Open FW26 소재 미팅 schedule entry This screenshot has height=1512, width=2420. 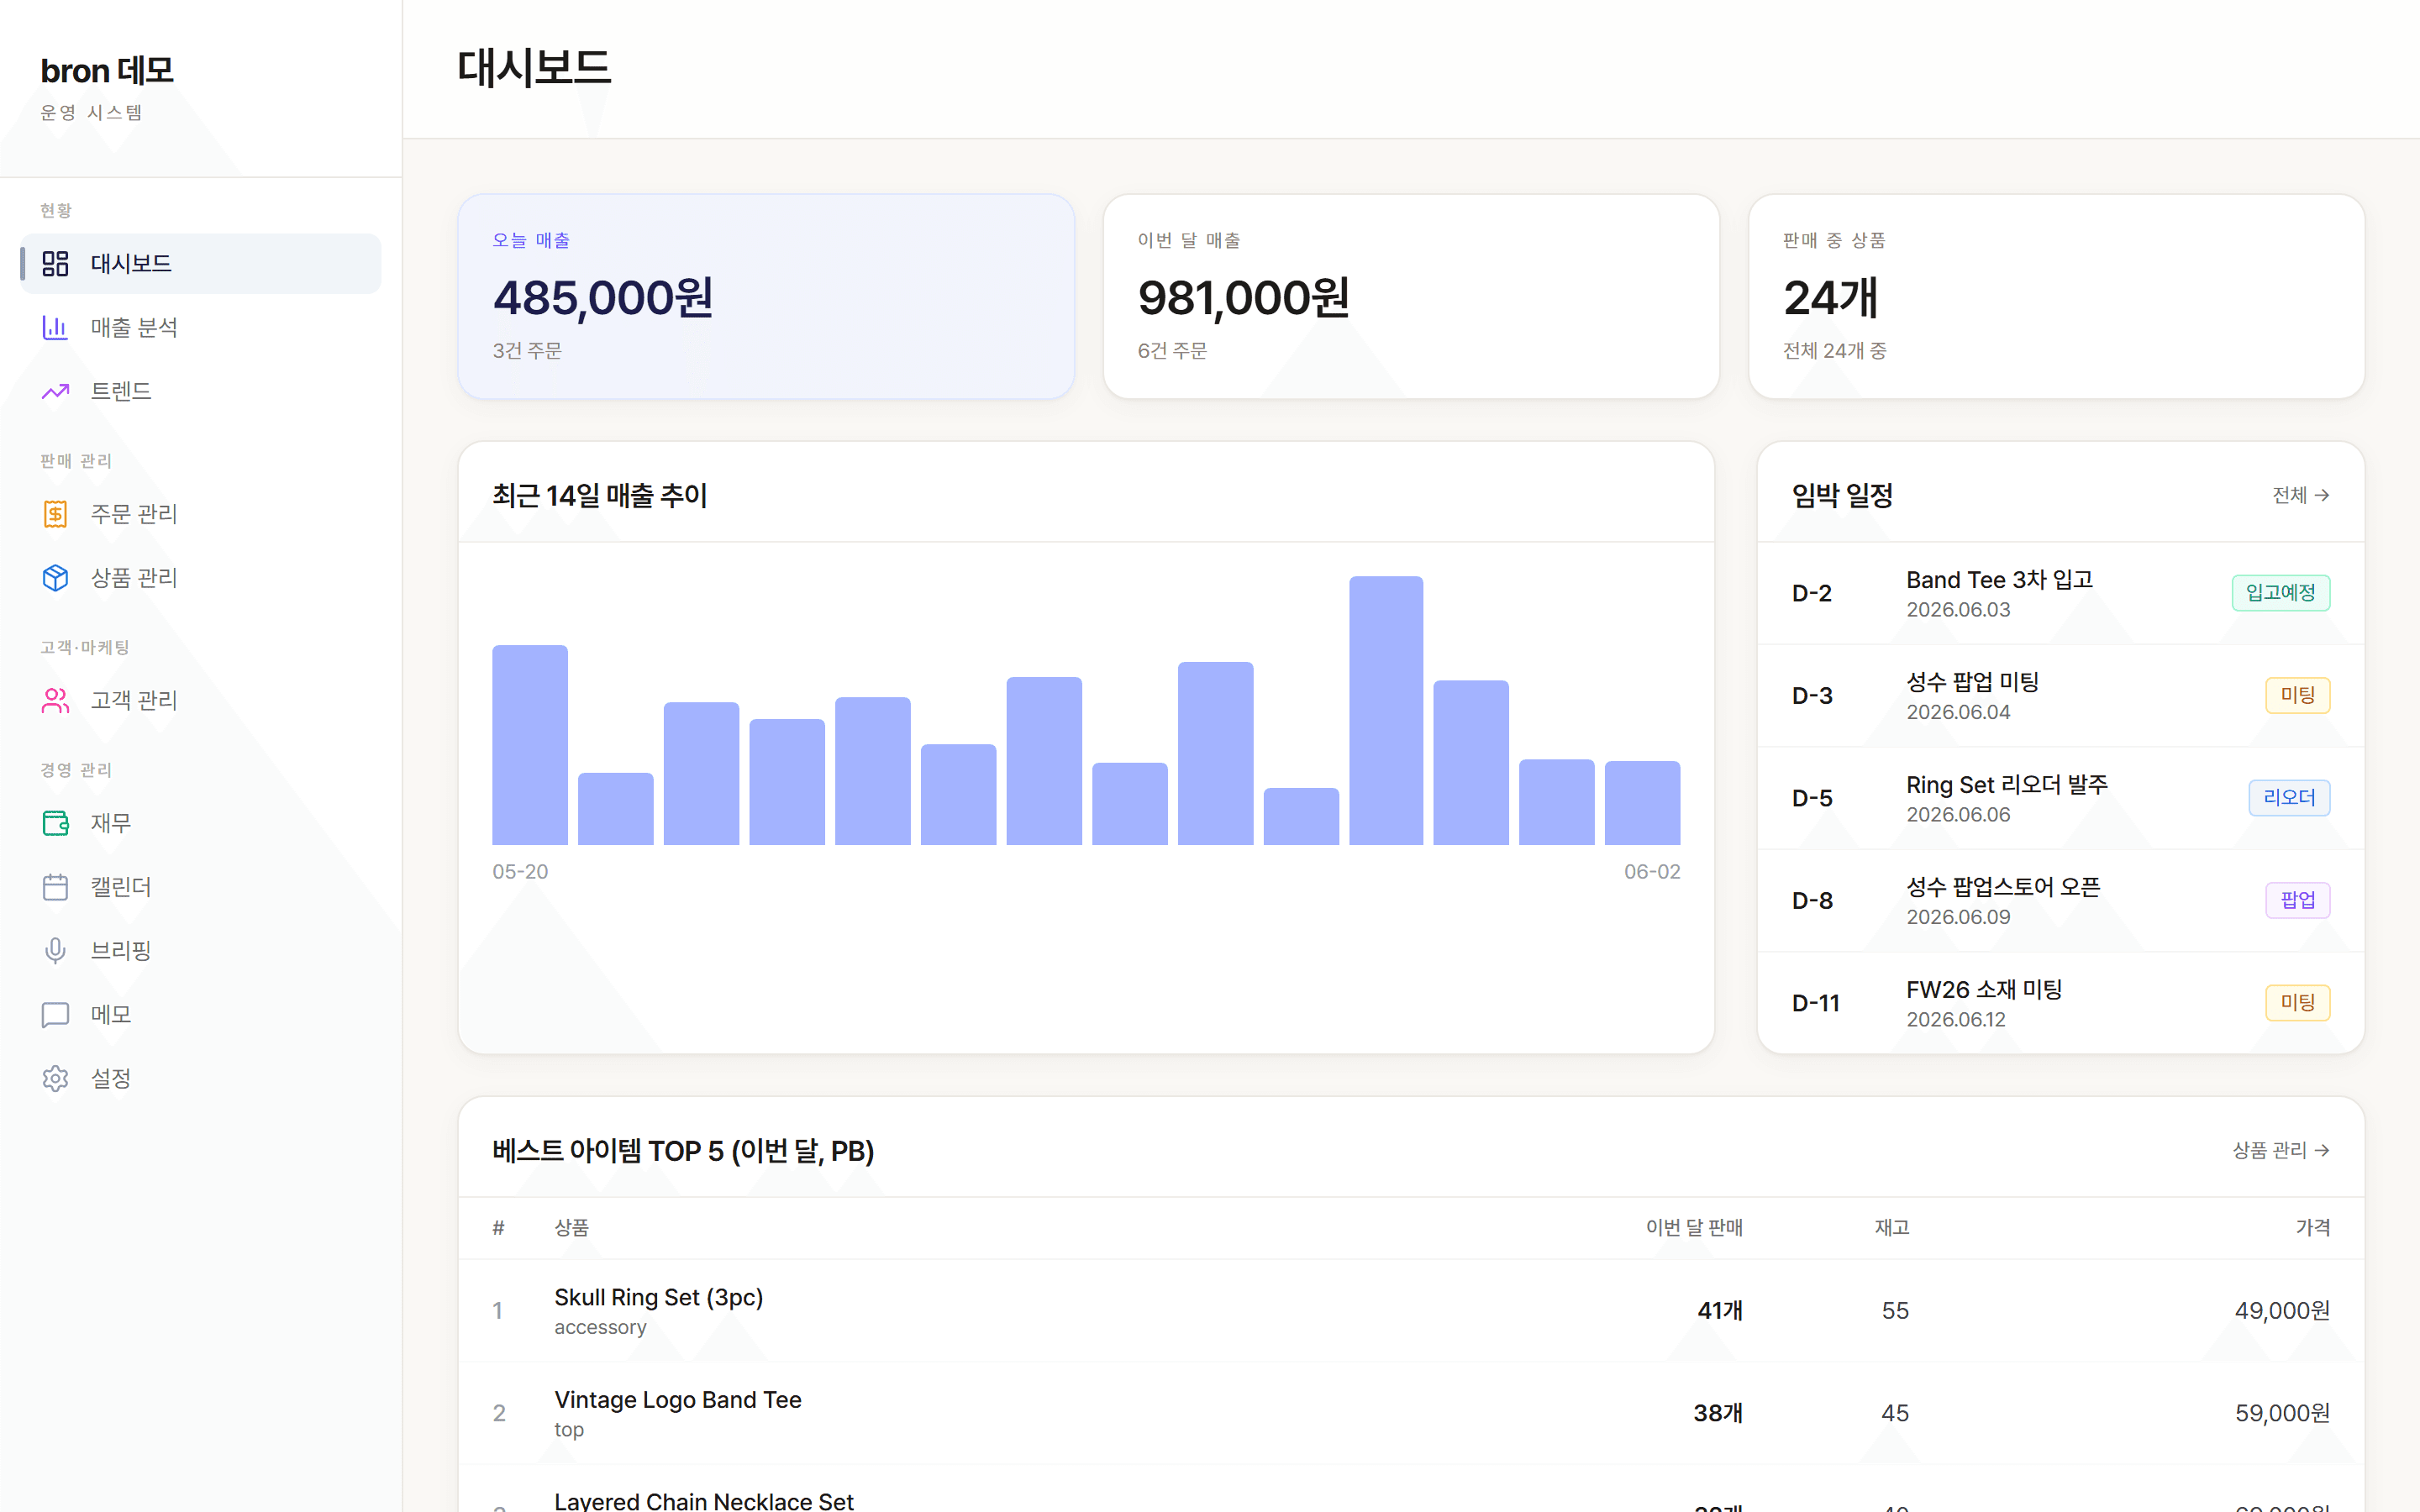[x=2061, y=1003]
